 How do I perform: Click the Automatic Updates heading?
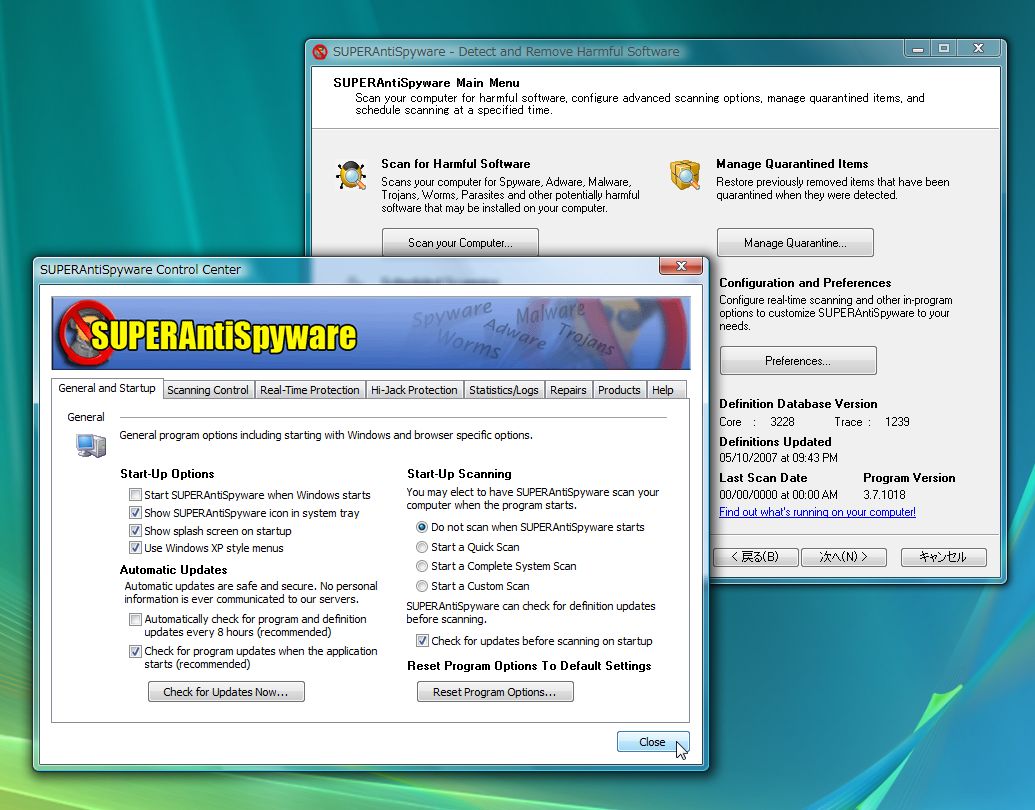(x=174, y=570)
